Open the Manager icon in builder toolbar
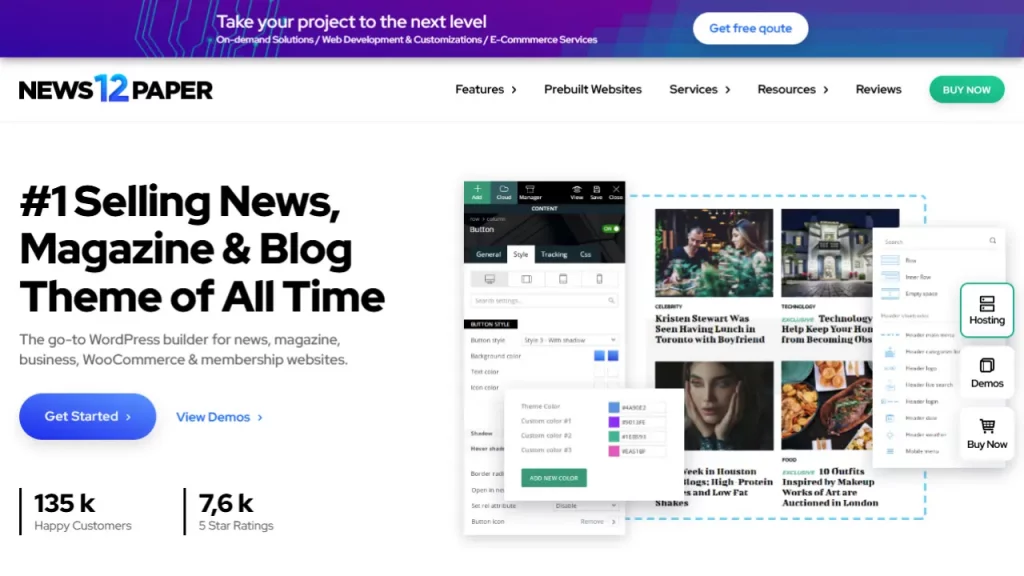 pyautogui.click(x=530, y=191)
